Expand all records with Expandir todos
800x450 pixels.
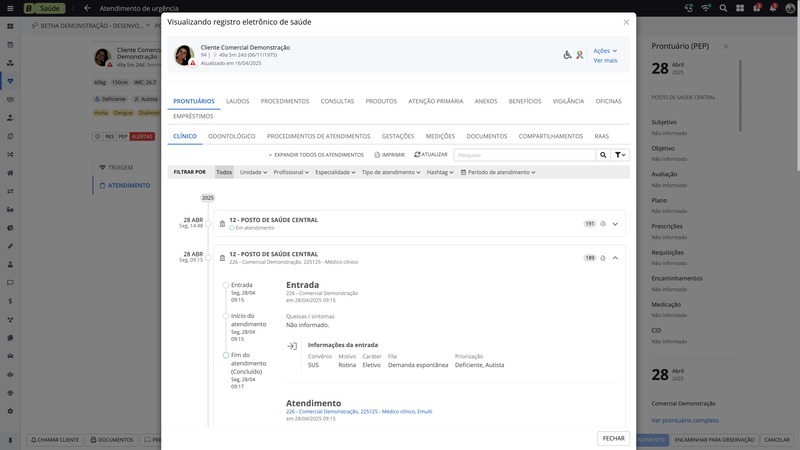316,155
